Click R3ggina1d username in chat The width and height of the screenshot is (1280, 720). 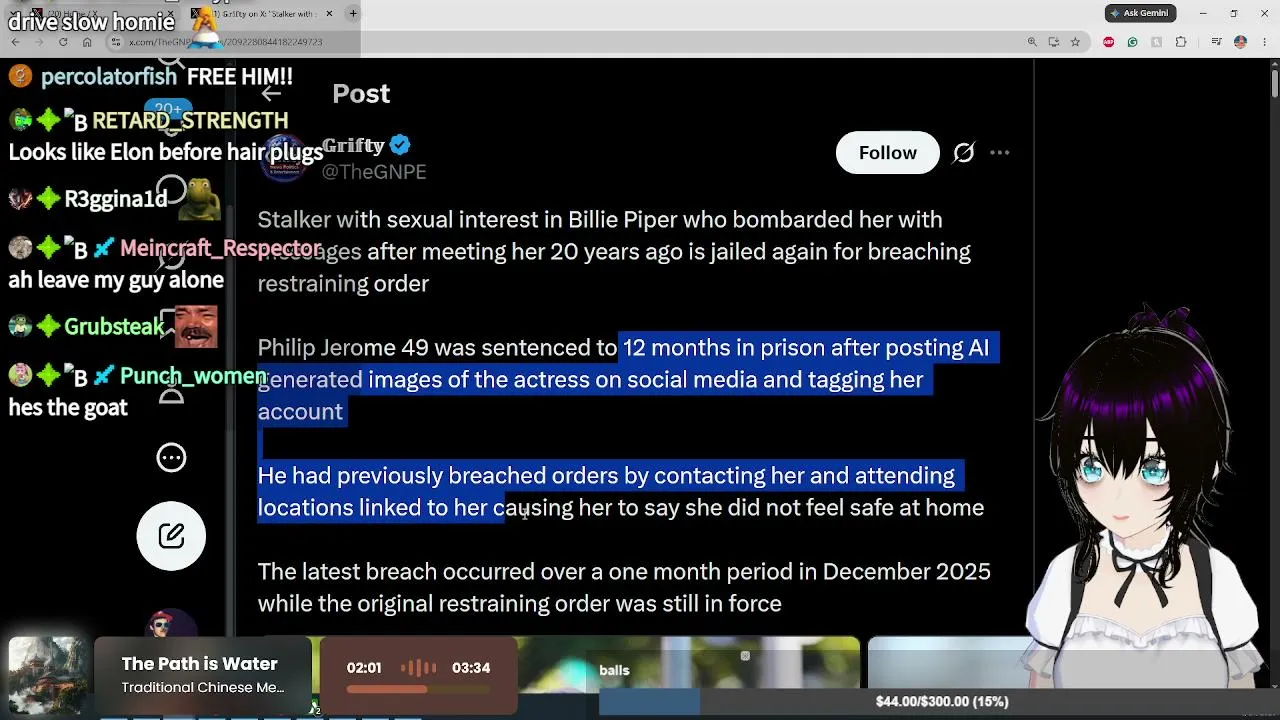116,199
